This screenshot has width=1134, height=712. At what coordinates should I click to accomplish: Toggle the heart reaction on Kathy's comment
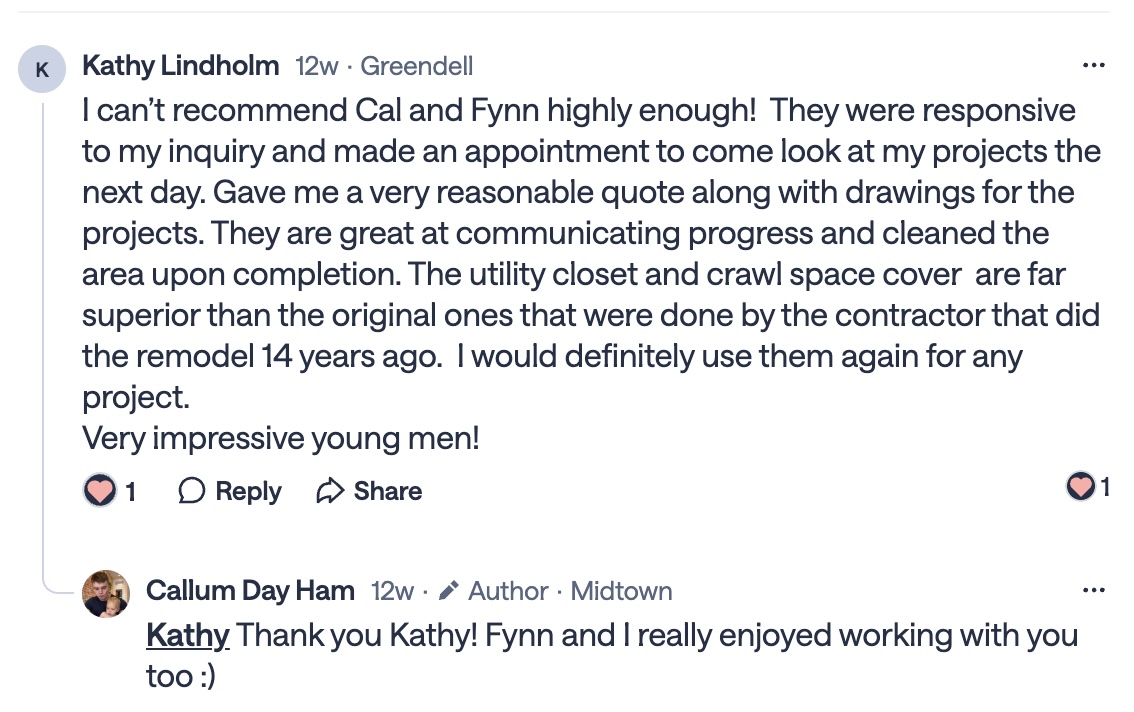coord(100,491)
